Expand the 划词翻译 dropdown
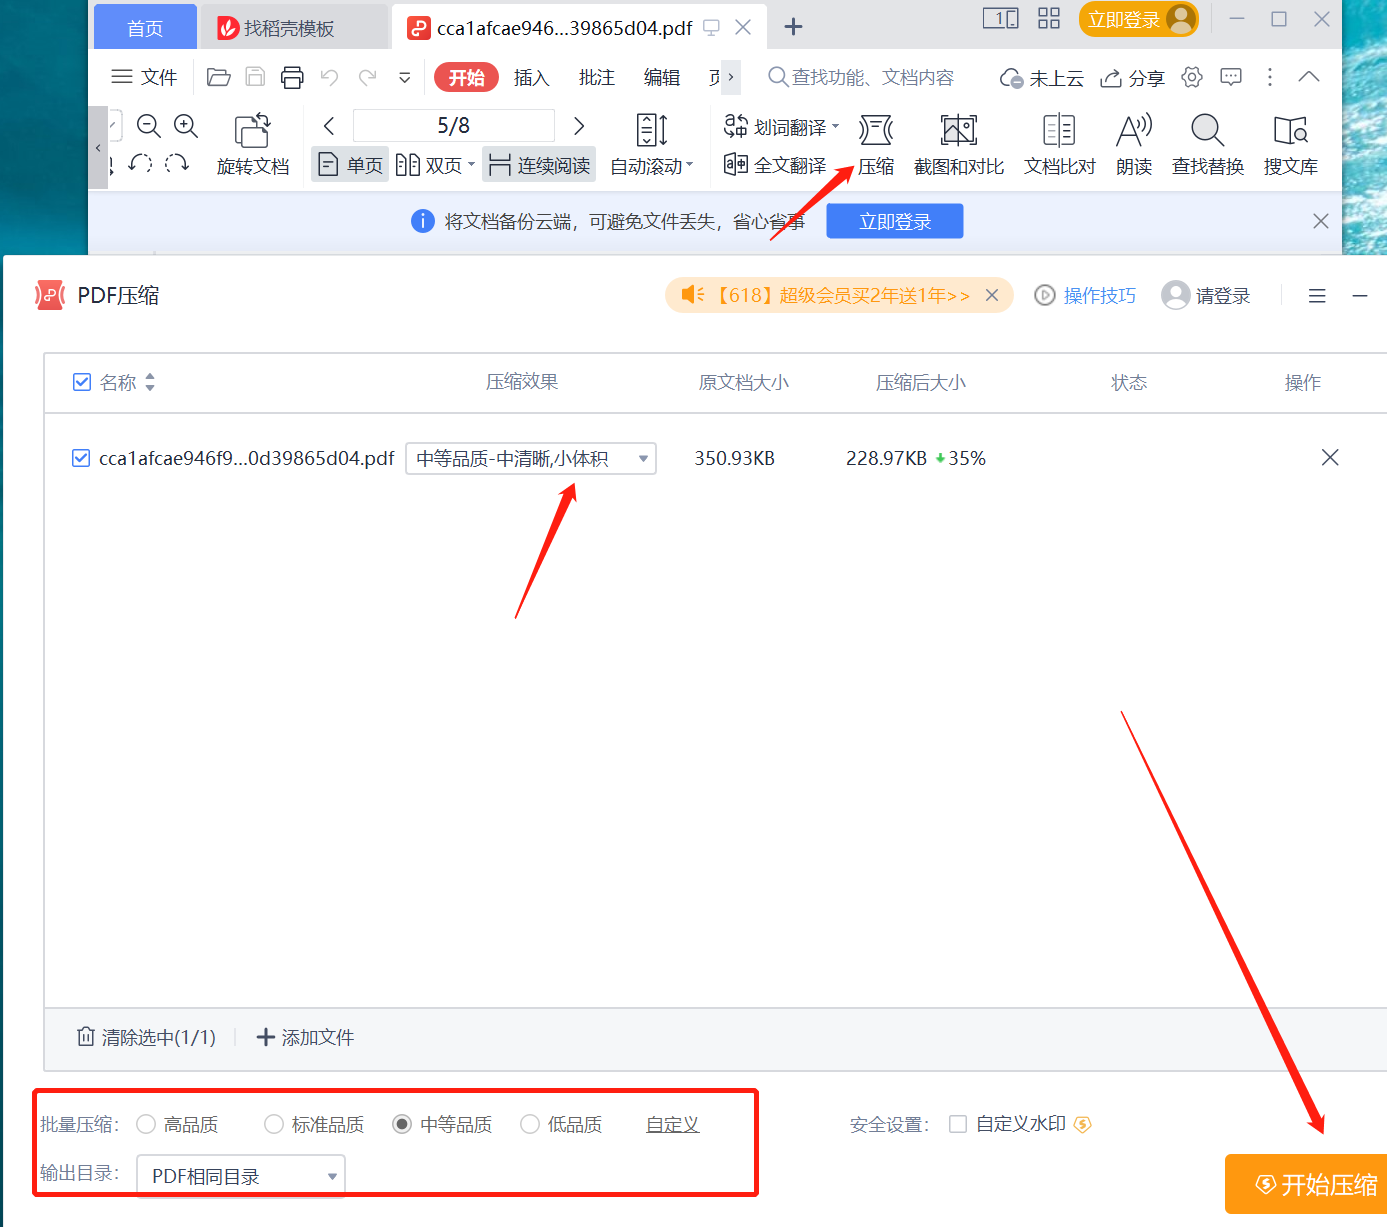1387x1227 pixels. point(835,126)
